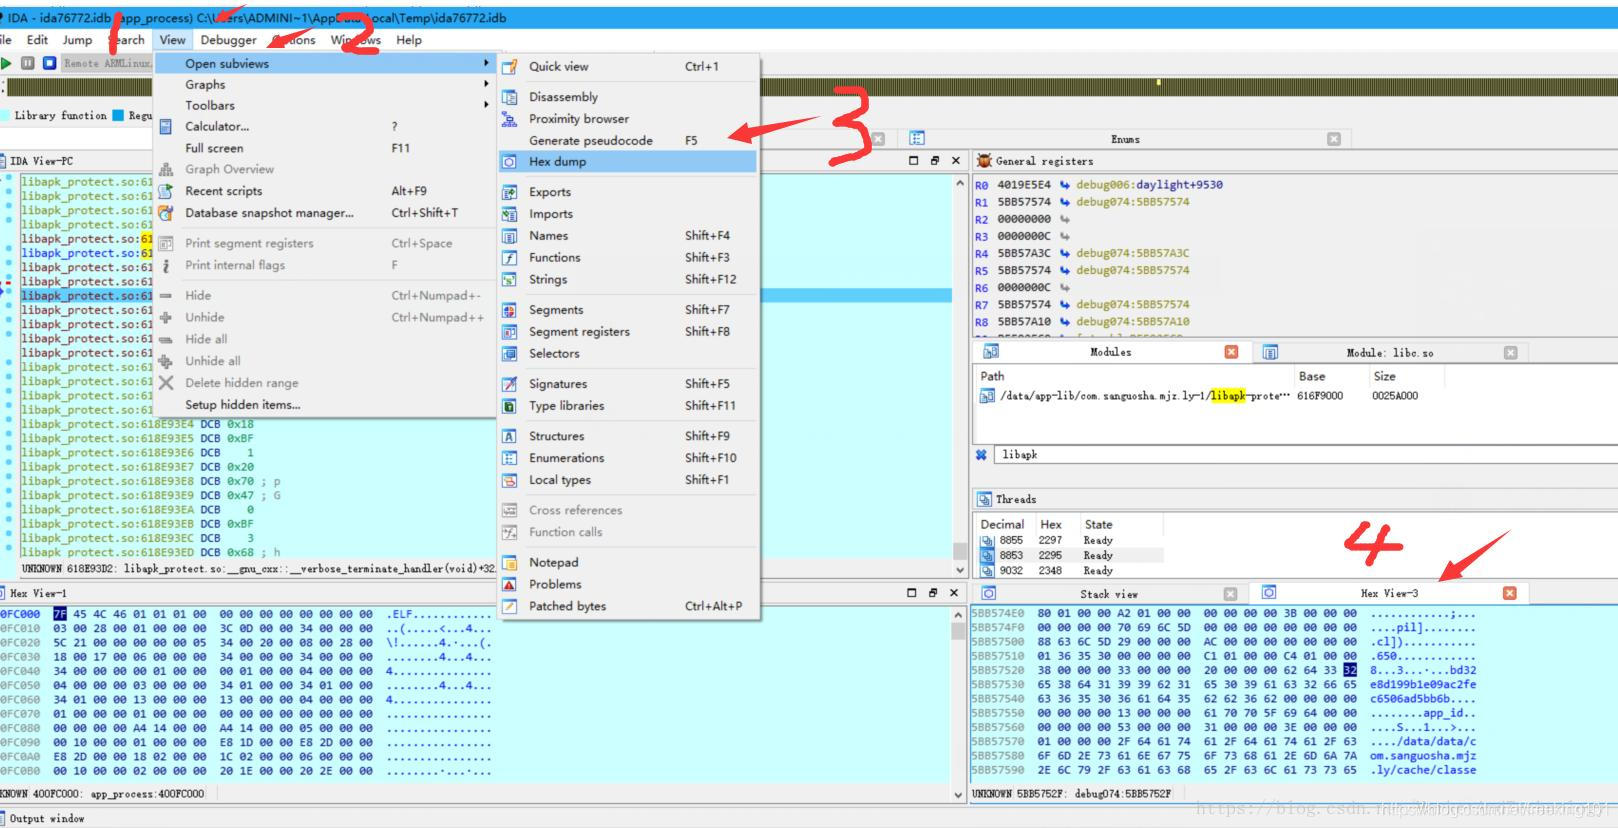Image resolution: width=1618 pixels, height=828 pixels.
Task: Select thread 9032 row
Action: (x=1070, y=571)
